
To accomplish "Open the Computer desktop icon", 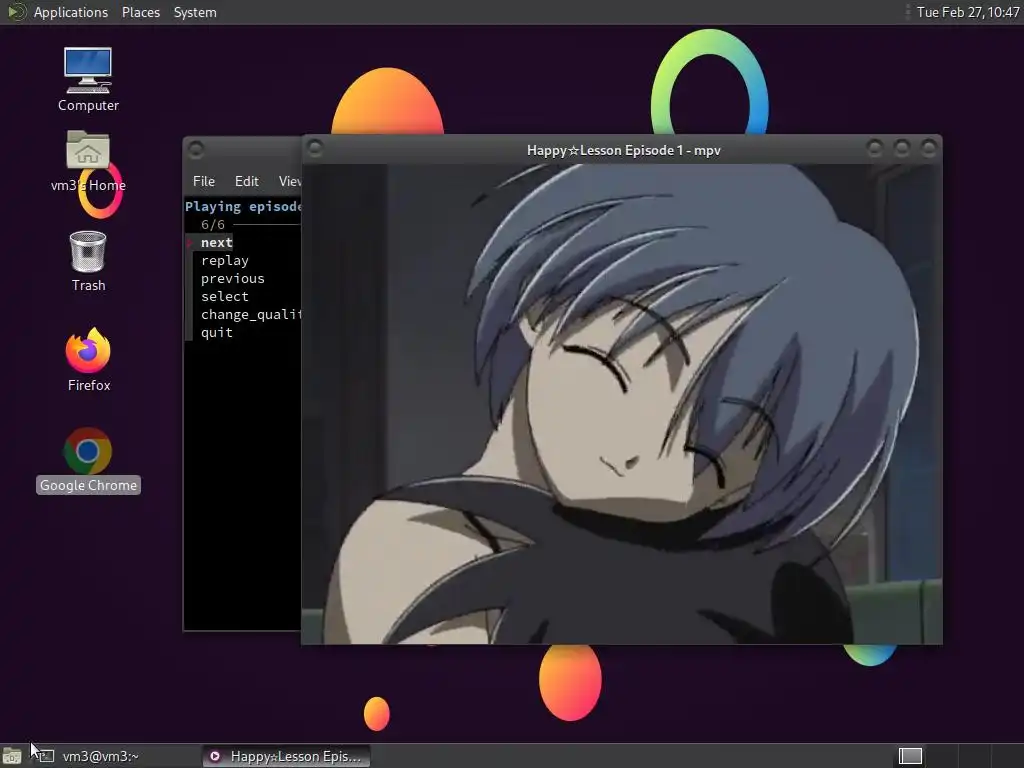I will pos(88,78).
